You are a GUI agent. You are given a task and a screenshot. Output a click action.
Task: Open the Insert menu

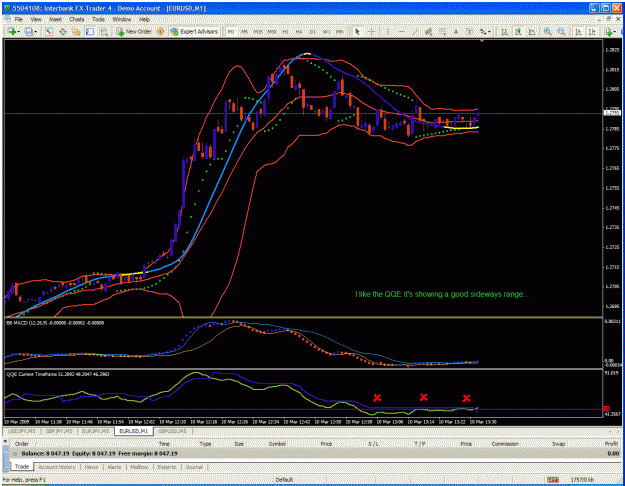pos(55,19)
